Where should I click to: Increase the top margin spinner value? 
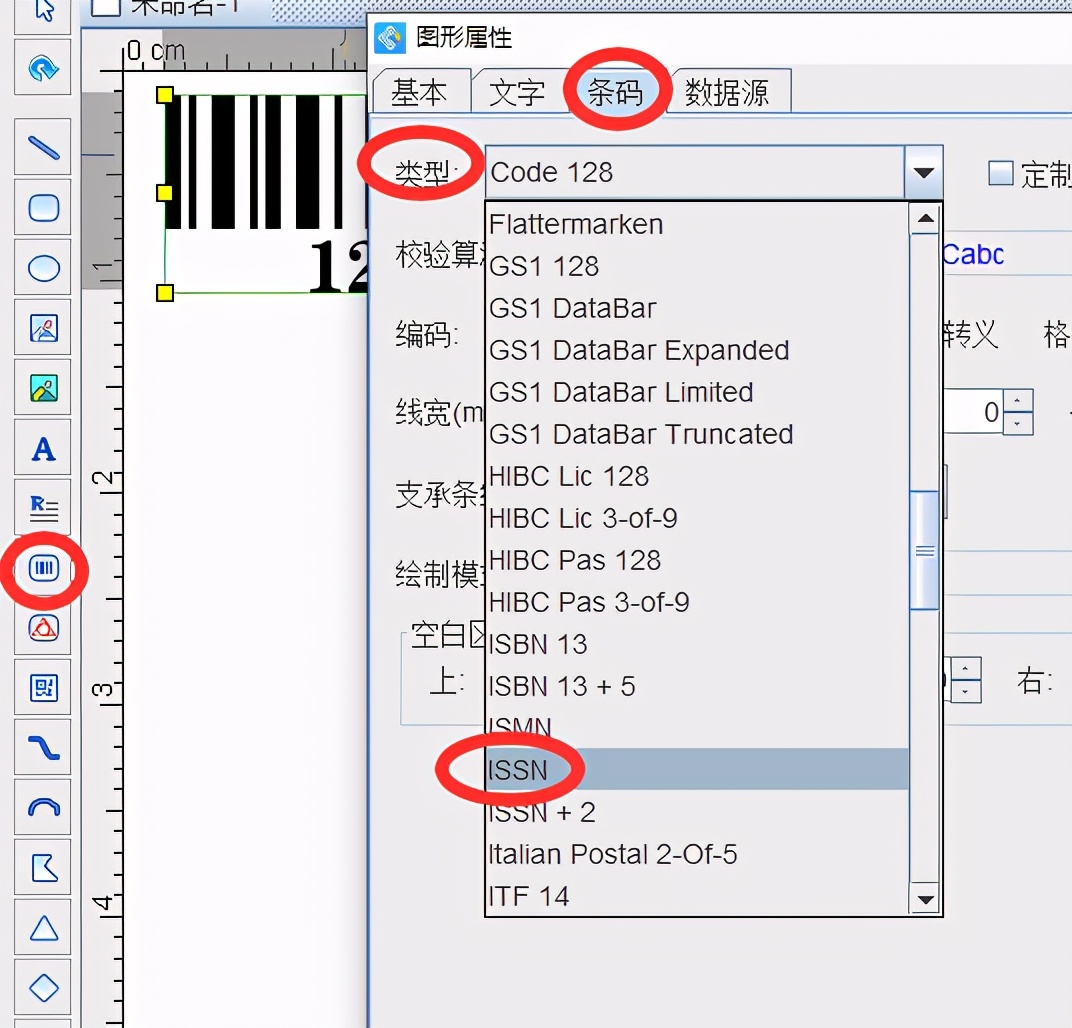965,668
